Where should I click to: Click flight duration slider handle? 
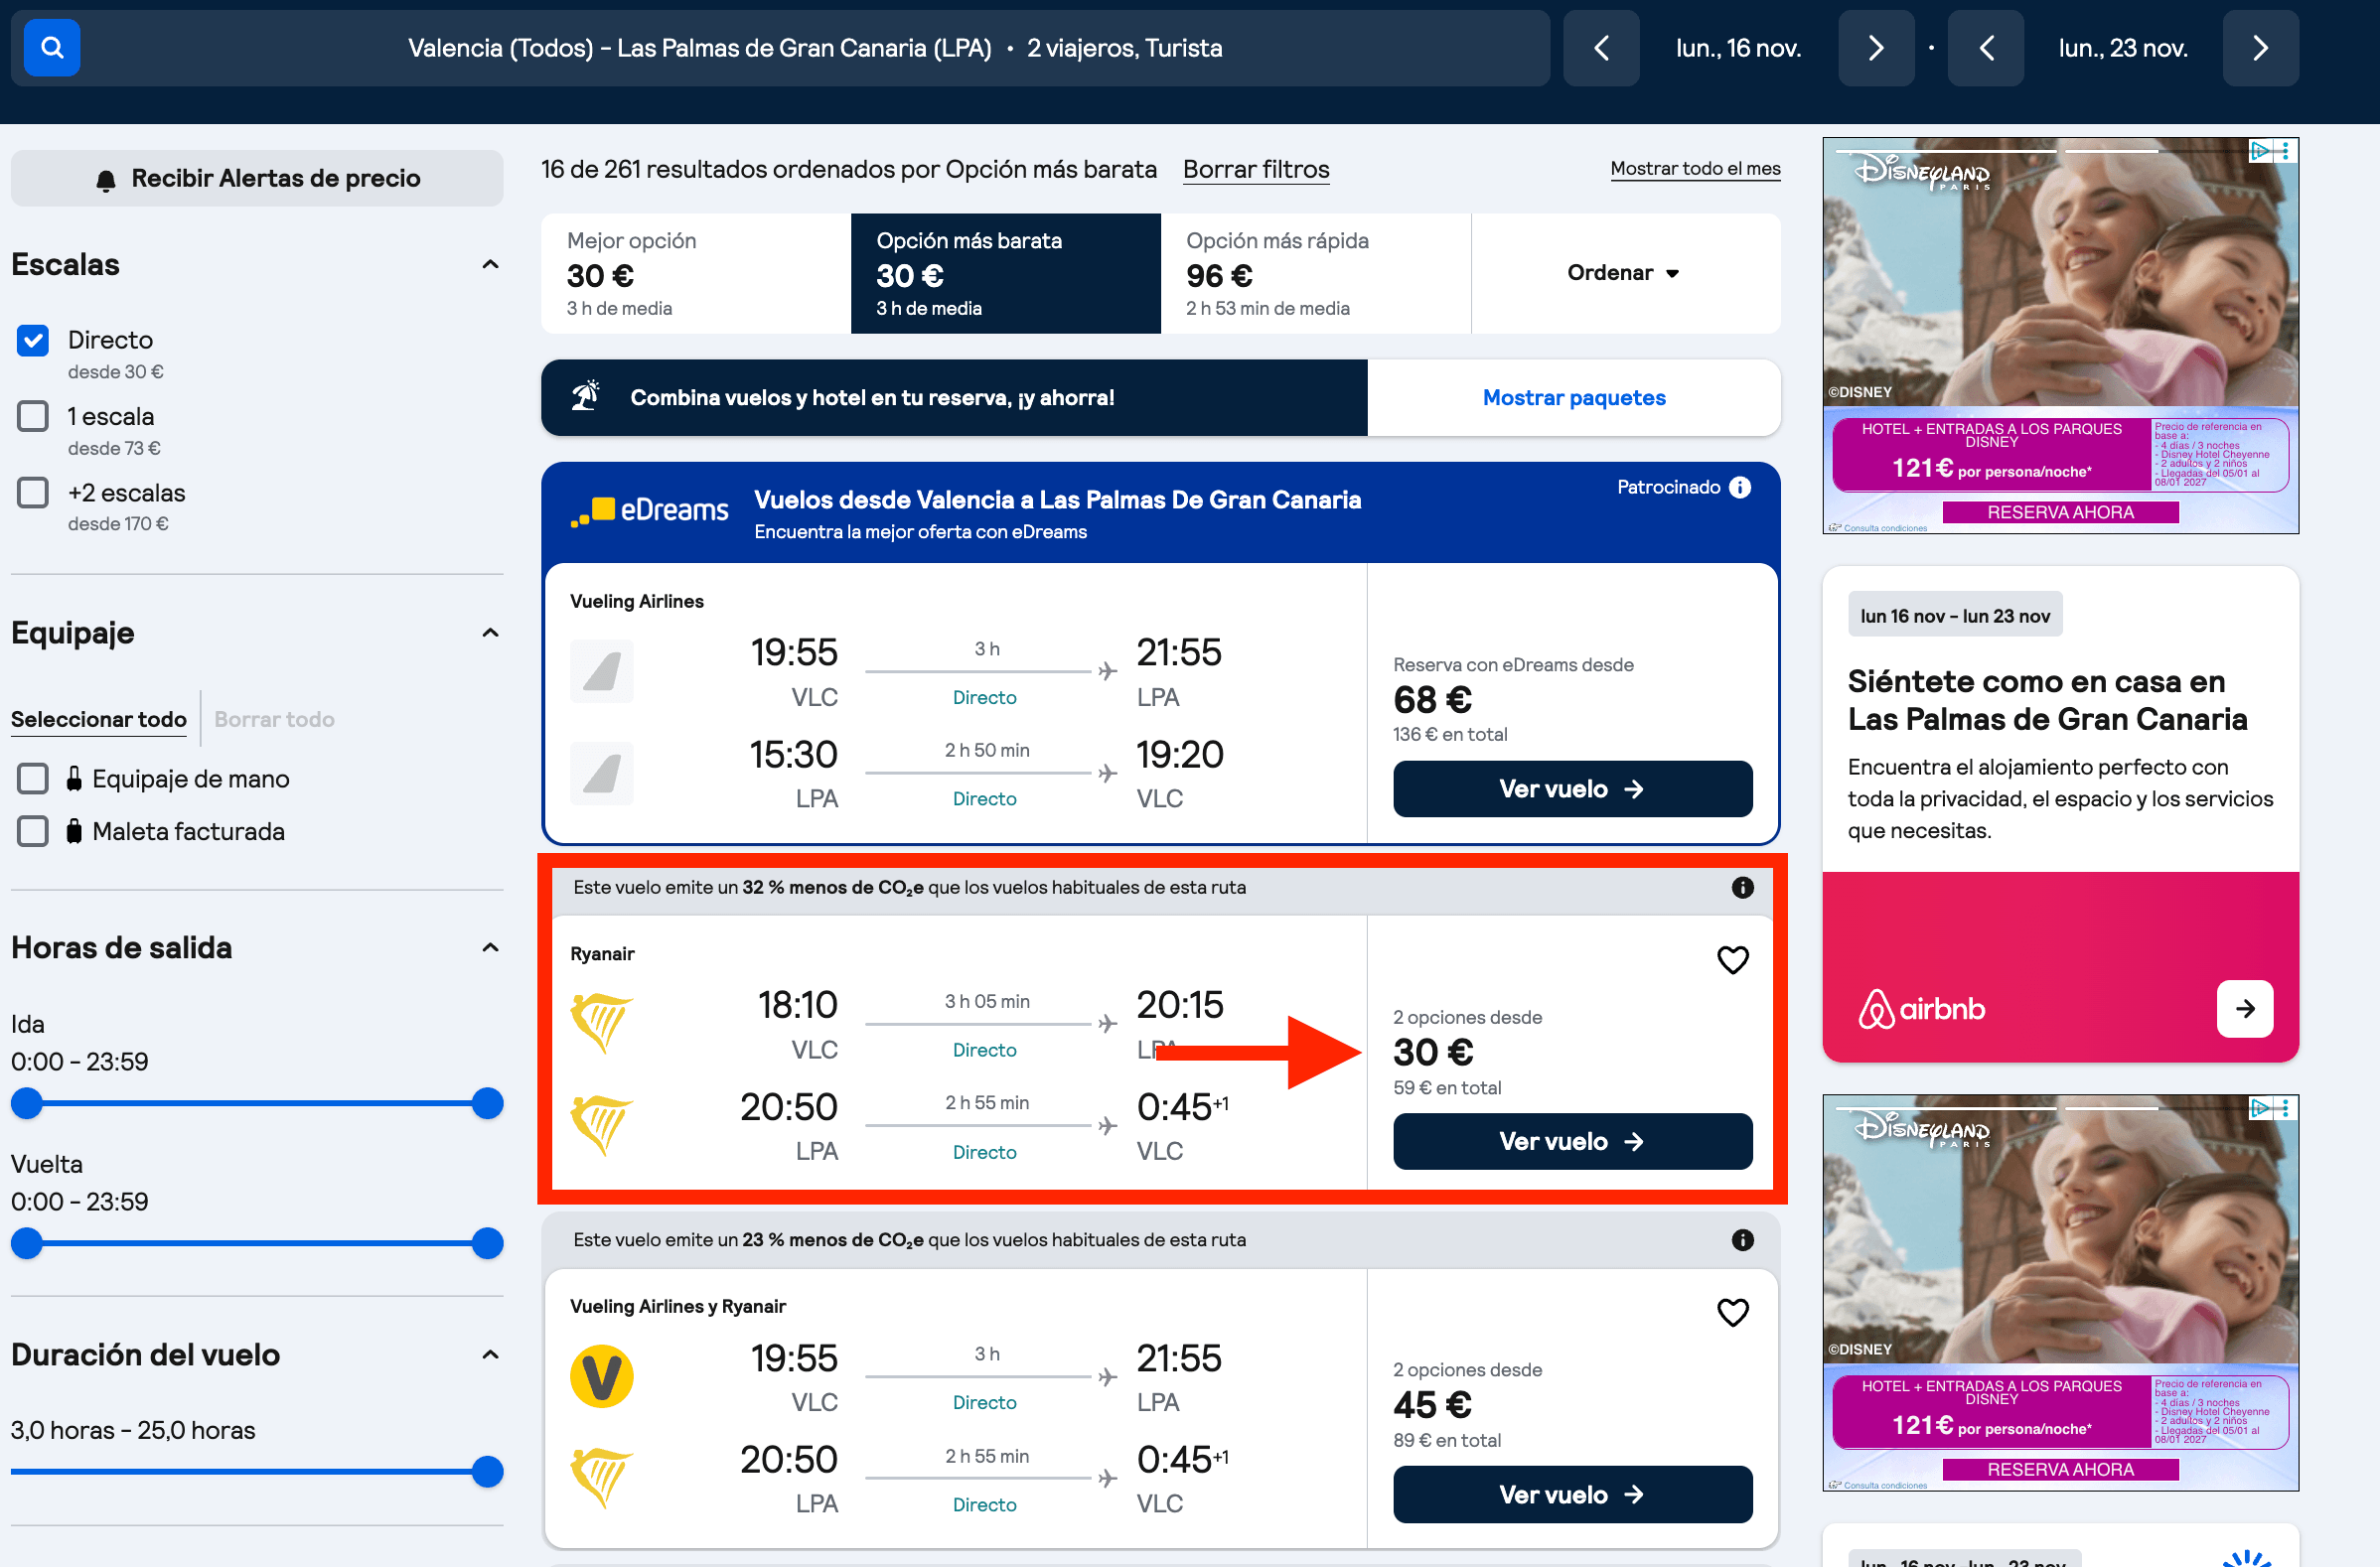[487, 1471]
